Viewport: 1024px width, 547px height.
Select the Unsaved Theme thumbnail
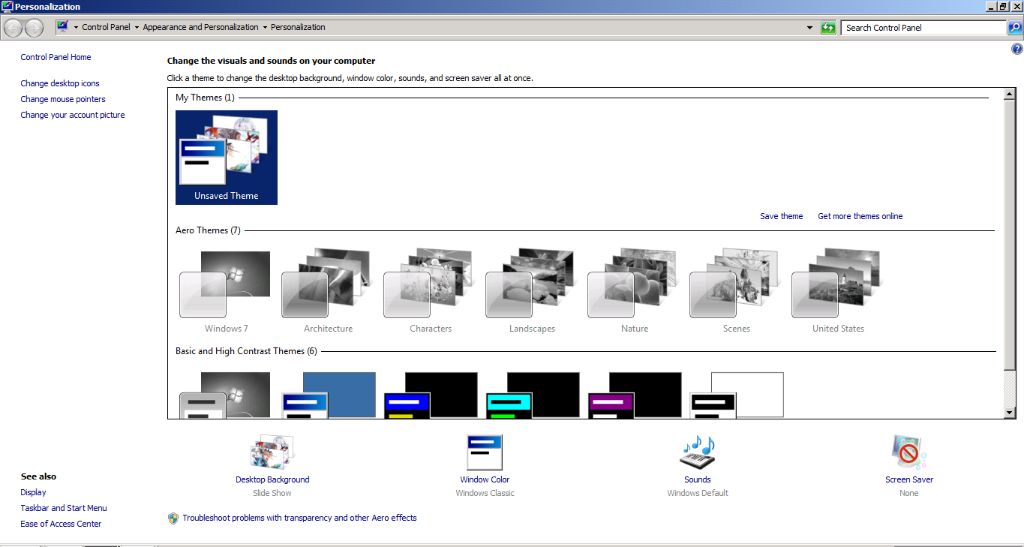pos(226,157)
